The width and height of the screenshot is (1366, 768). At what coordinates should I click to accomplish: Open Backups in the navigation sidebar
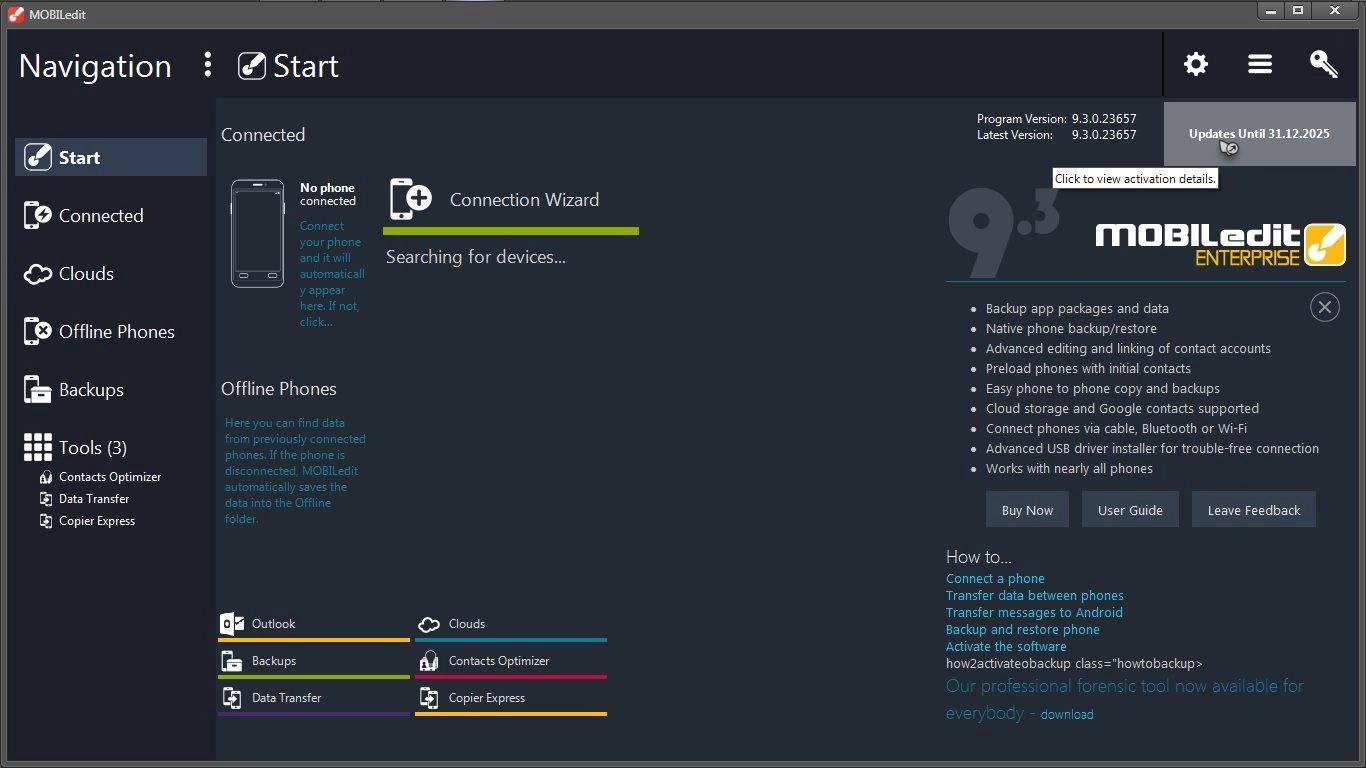point(111,389)
